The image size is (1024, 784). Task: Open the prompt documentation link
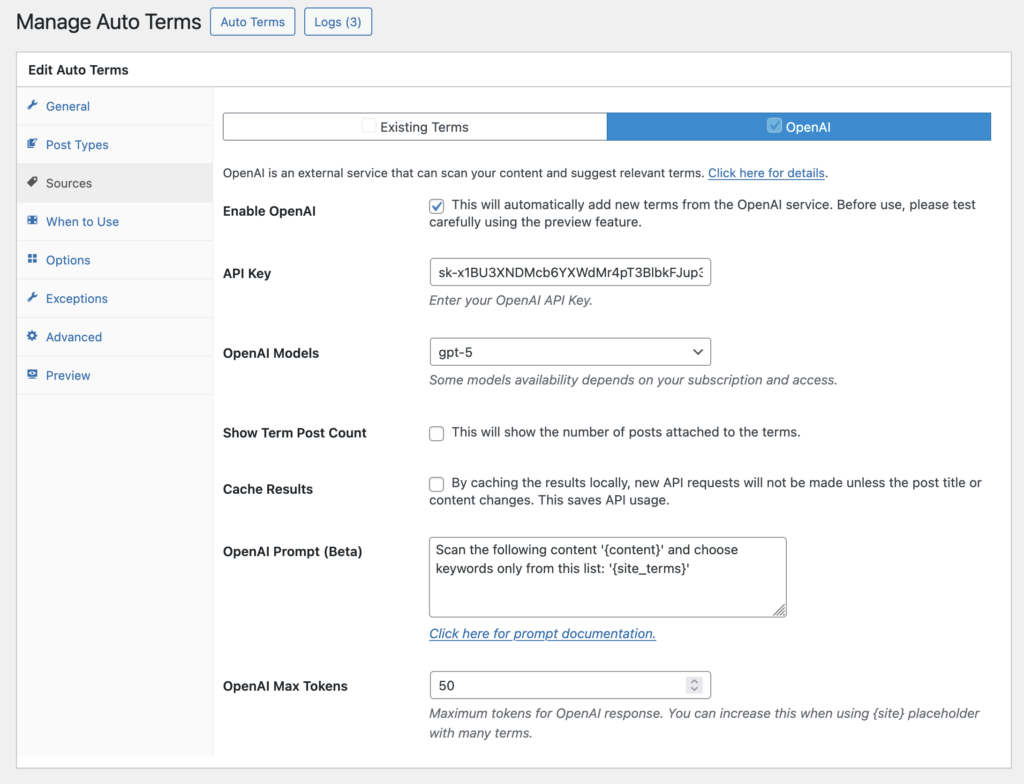542,634
